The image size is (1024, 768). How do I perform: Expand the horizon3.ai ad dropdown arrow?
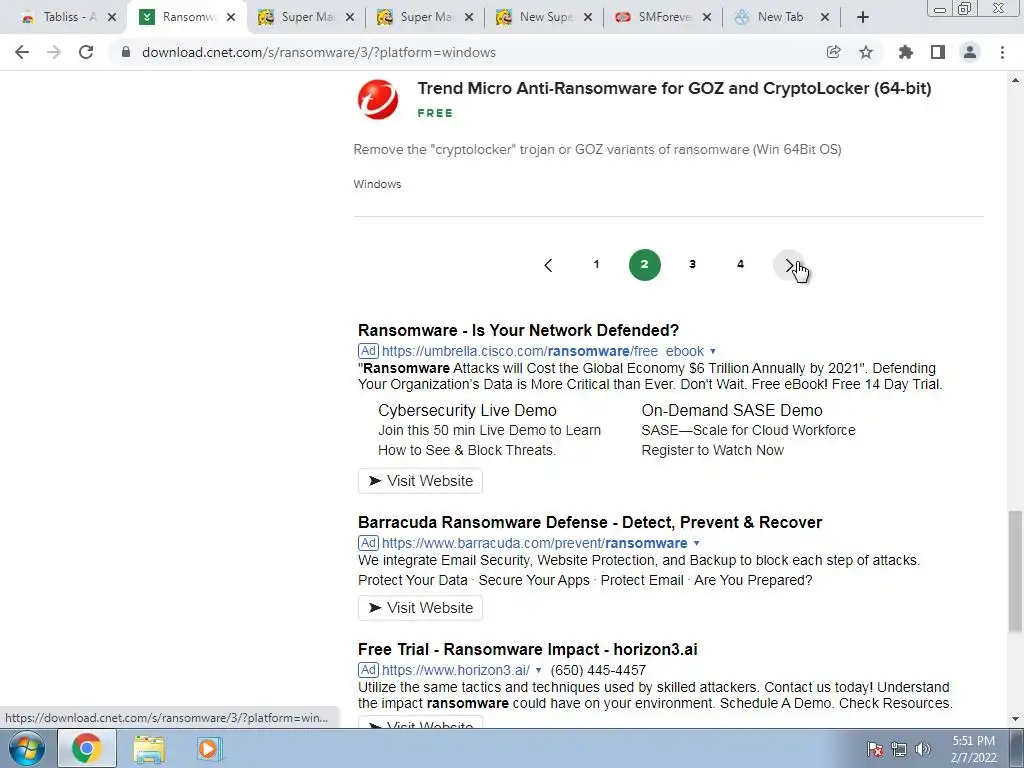(538, 671)
